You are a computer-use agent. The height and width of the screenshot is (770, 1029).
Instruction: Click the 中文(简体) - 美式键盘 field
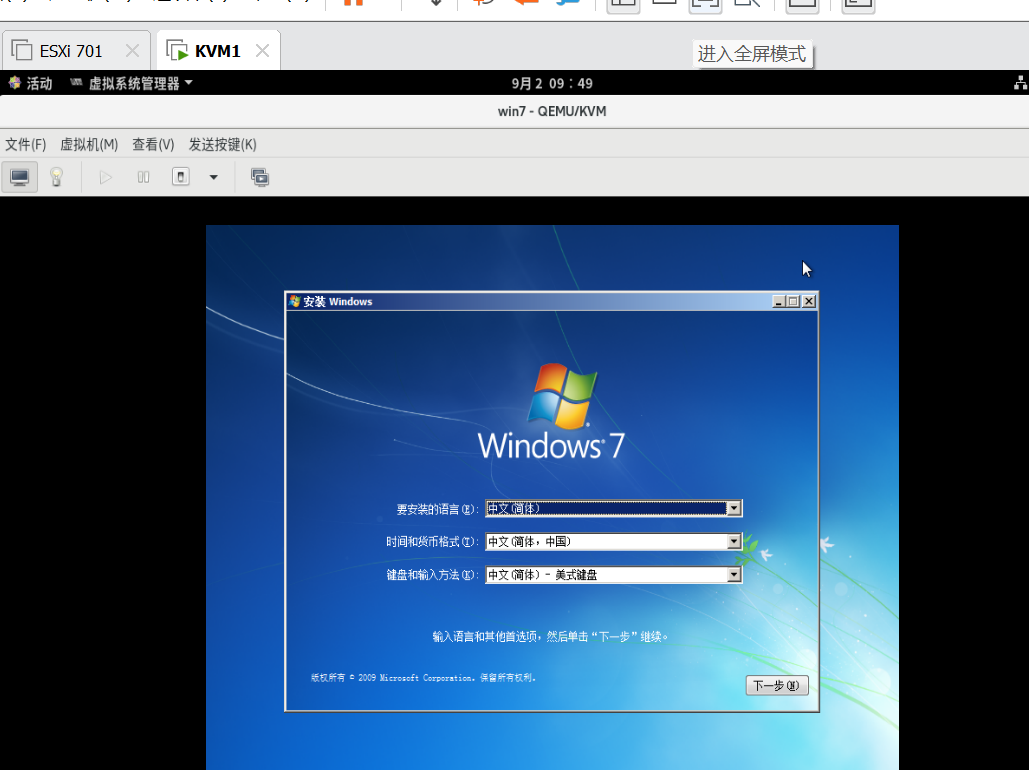click(x=614, y=575)
